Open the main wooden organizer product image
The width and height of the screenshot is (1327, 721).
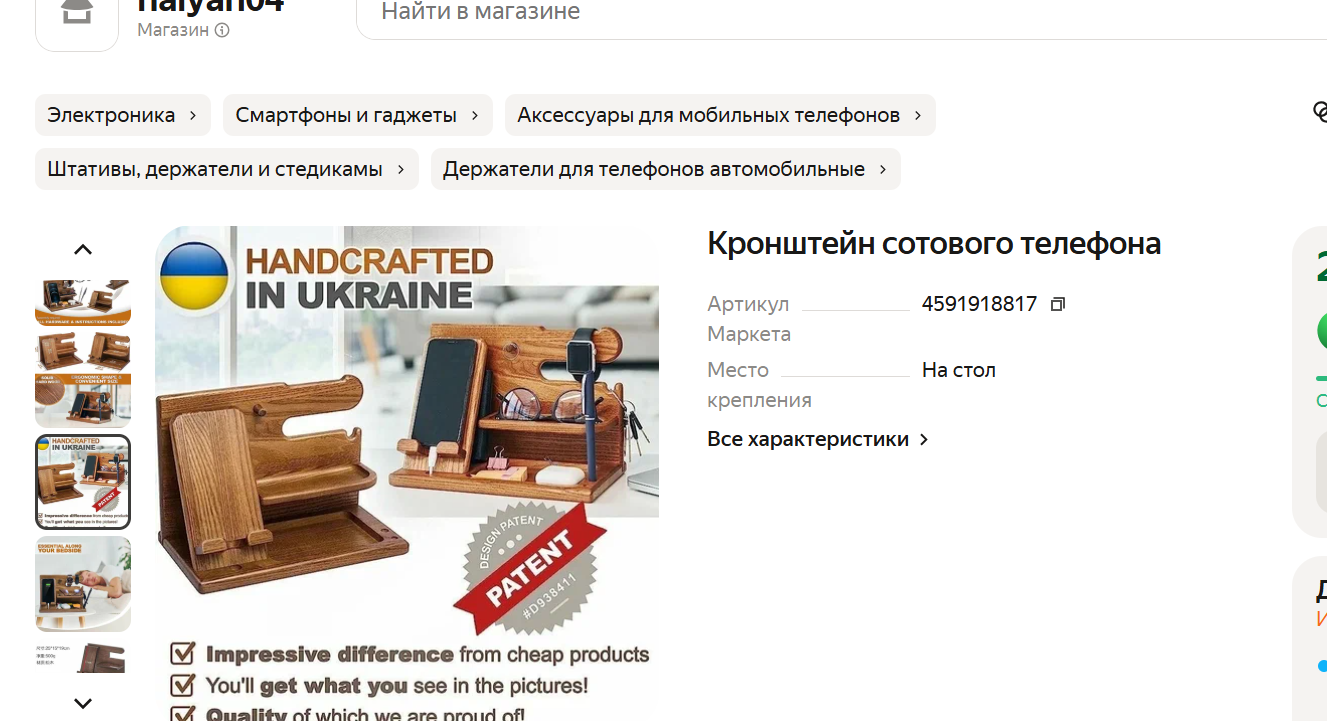(407, 473)
